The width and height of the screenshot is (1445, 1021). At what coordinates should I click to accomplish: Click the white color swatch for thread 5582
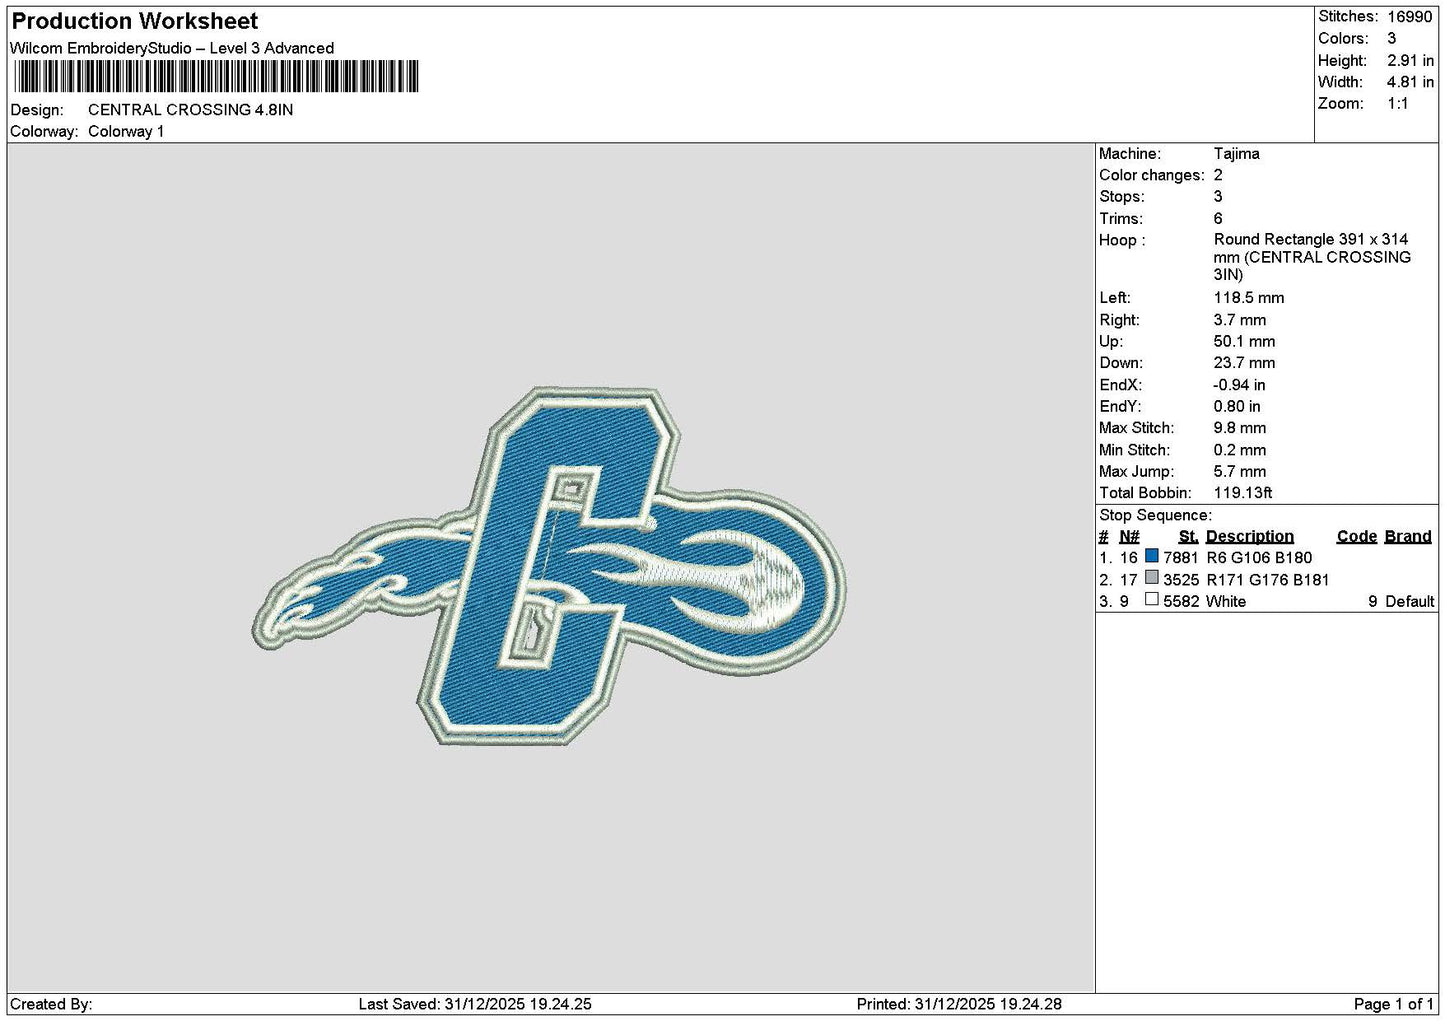tap(1152, 600)
